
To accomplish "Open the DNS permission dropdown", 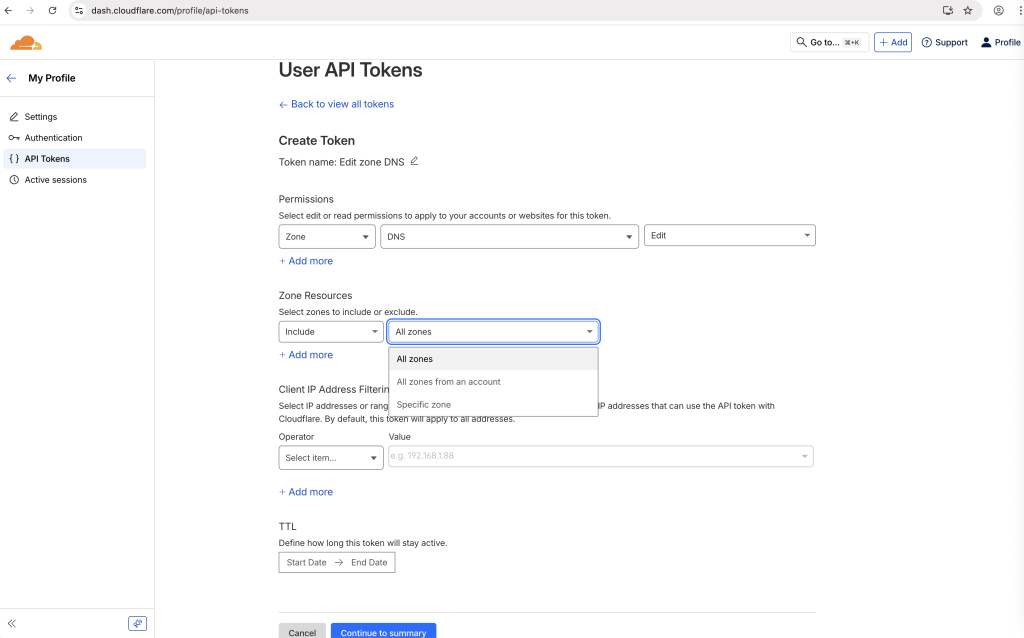I will pyautogui.click(x=509, y=236).
